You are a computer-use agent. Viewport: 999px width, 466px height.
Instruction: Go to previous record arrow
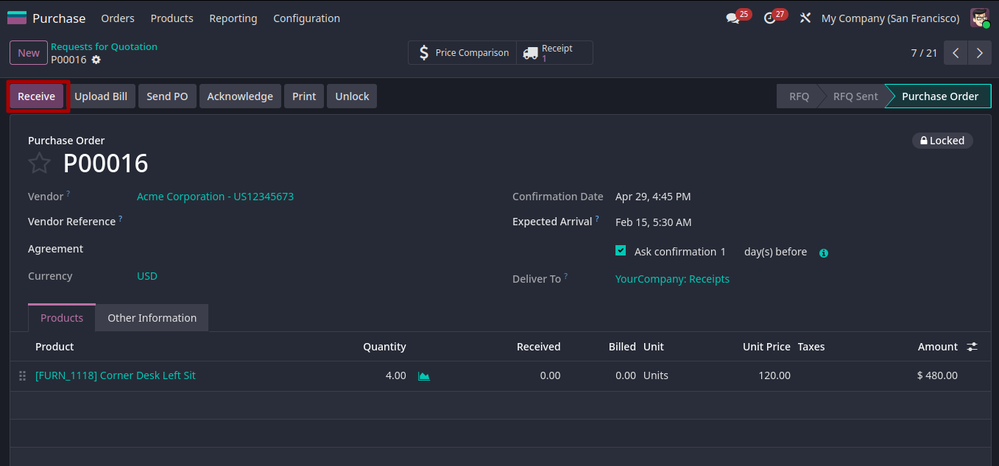click(956, 53)
